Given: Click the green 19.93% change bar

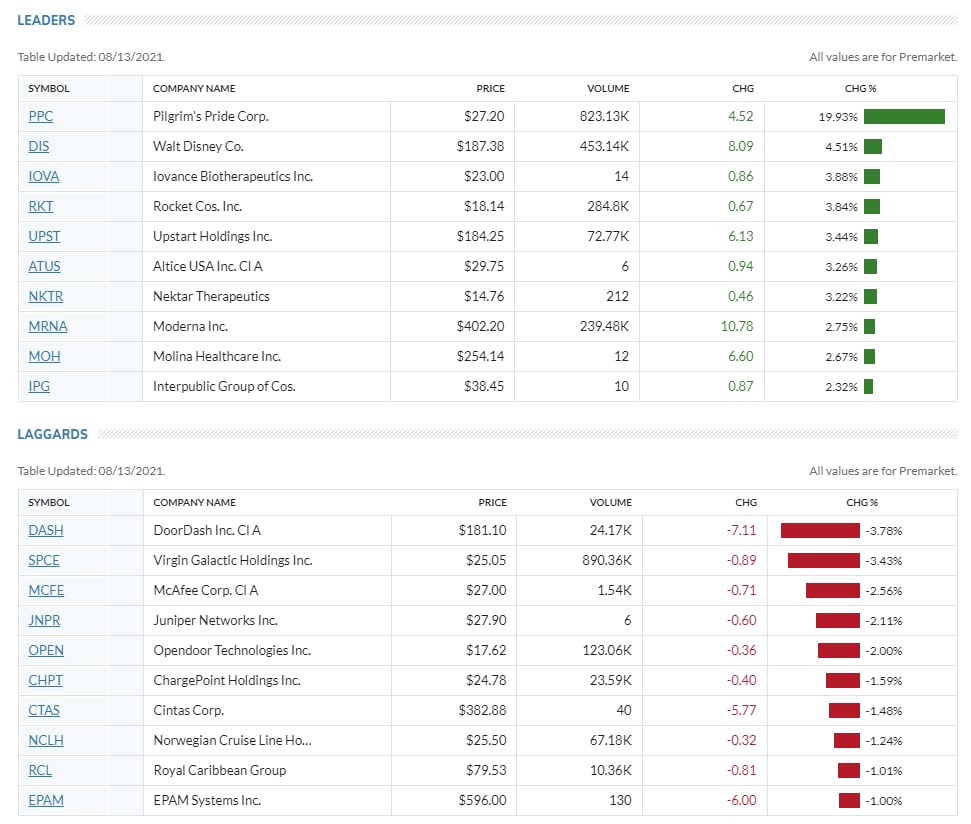Looking at the screenshot, I should 904,116.
